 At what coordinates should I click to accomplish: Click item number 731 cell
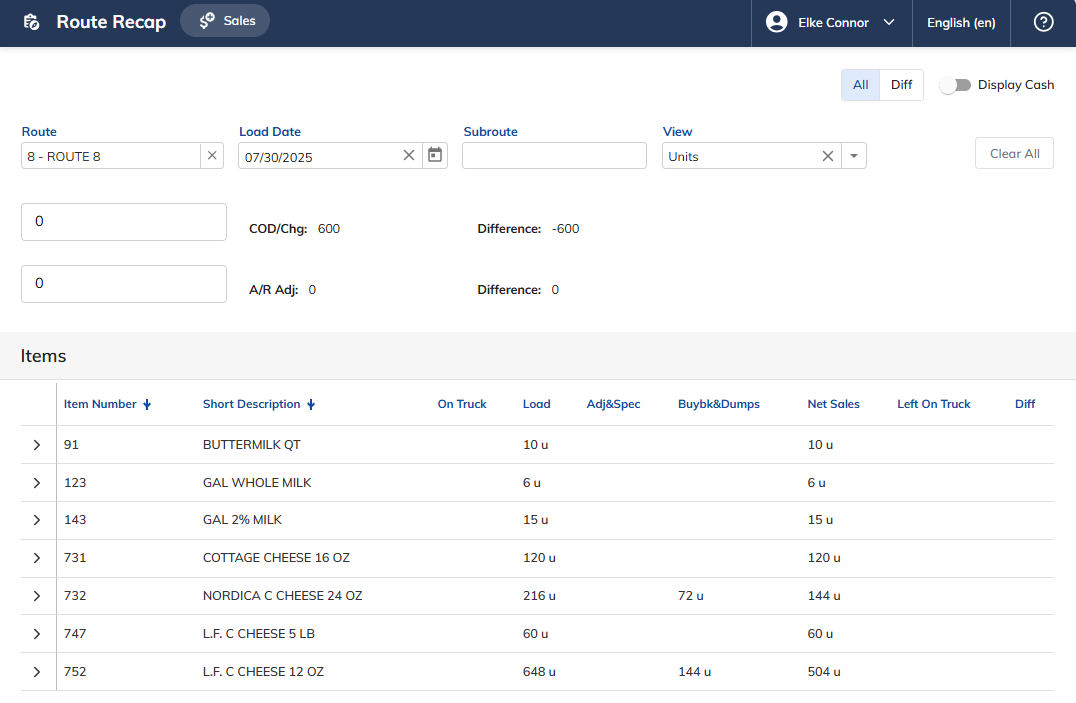(75, 558)
